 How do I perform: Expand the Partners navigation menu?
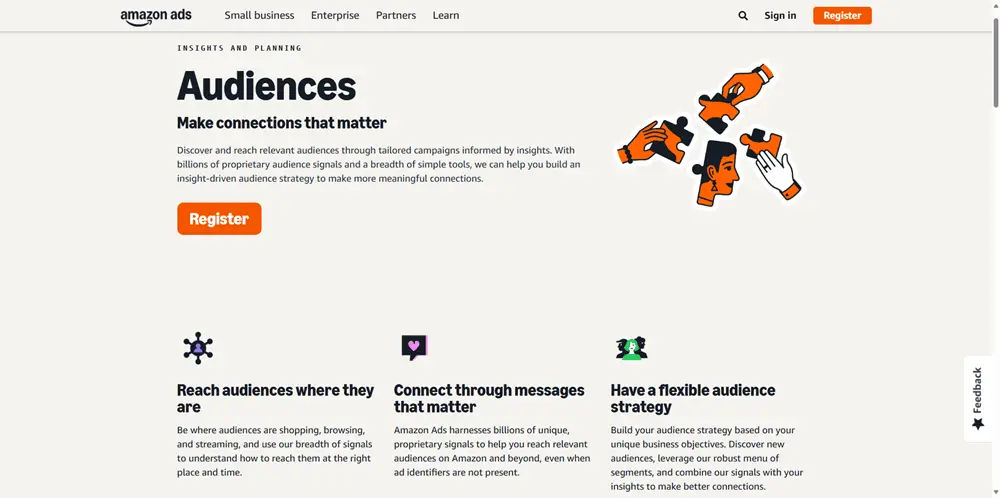(396, 16)
